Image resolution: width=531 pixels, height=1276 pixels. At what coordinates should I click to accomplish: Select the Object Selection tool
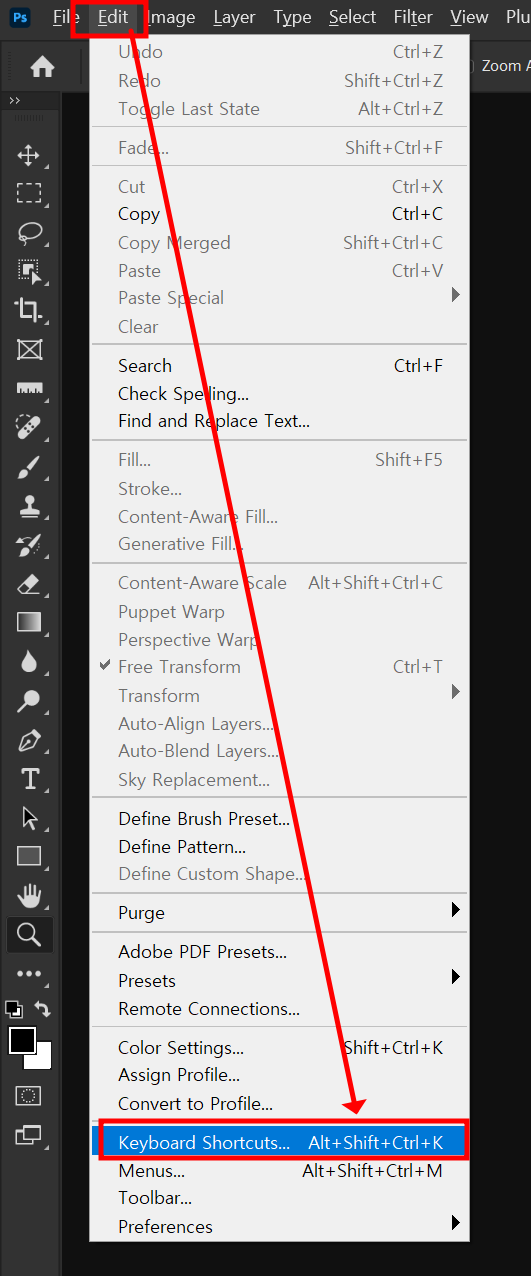click(29, 271)
